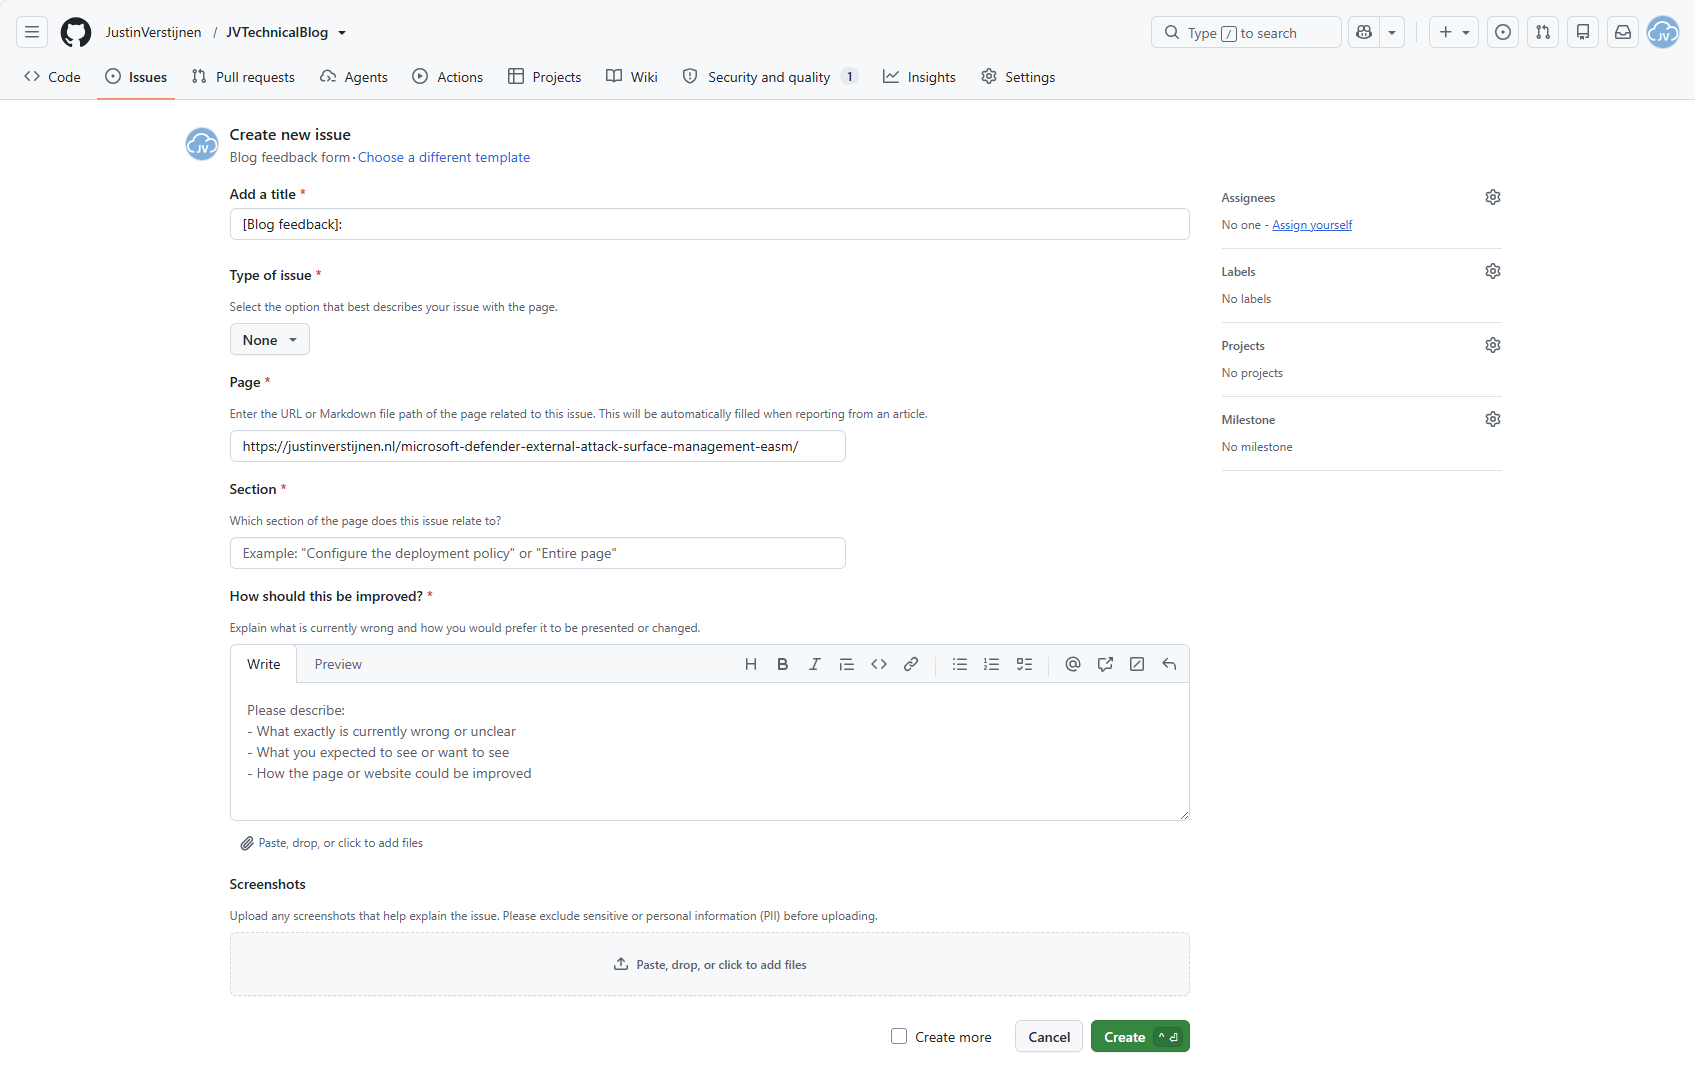
Task: Open the slash commands icon
Action: pyautogui.click(x=1137, y=664)
